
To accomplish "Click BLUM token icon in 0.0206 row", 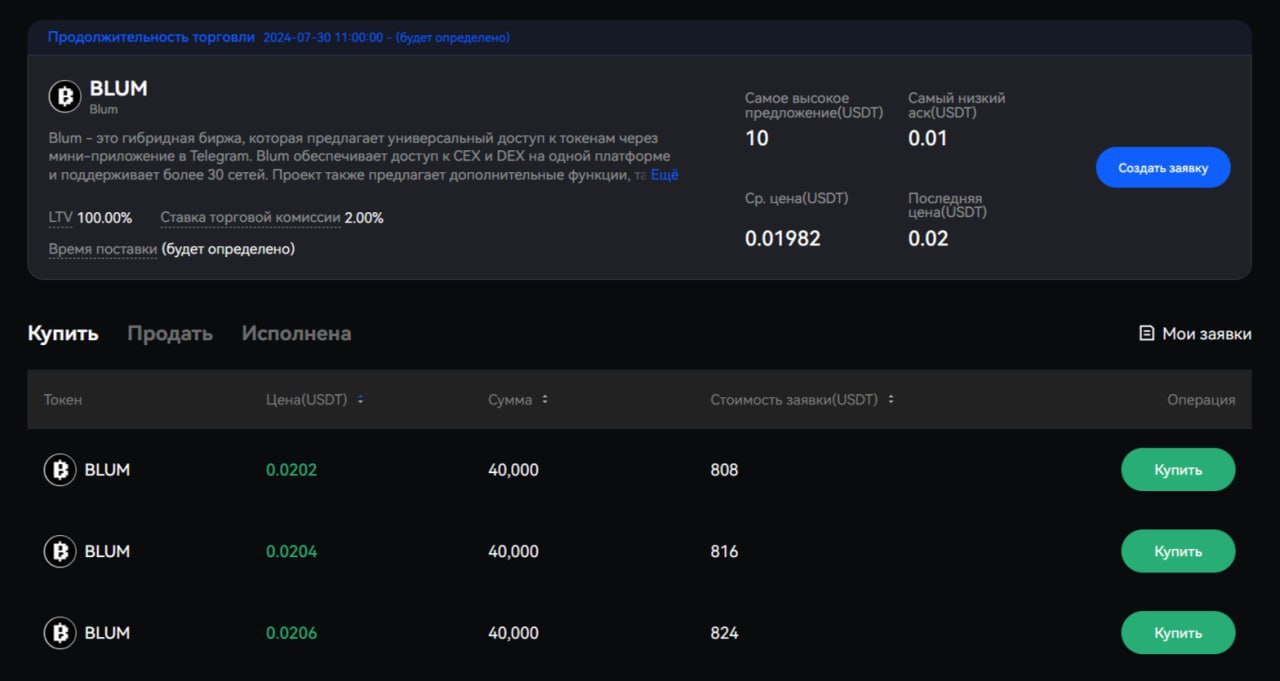I will click(x=60, y=633).
